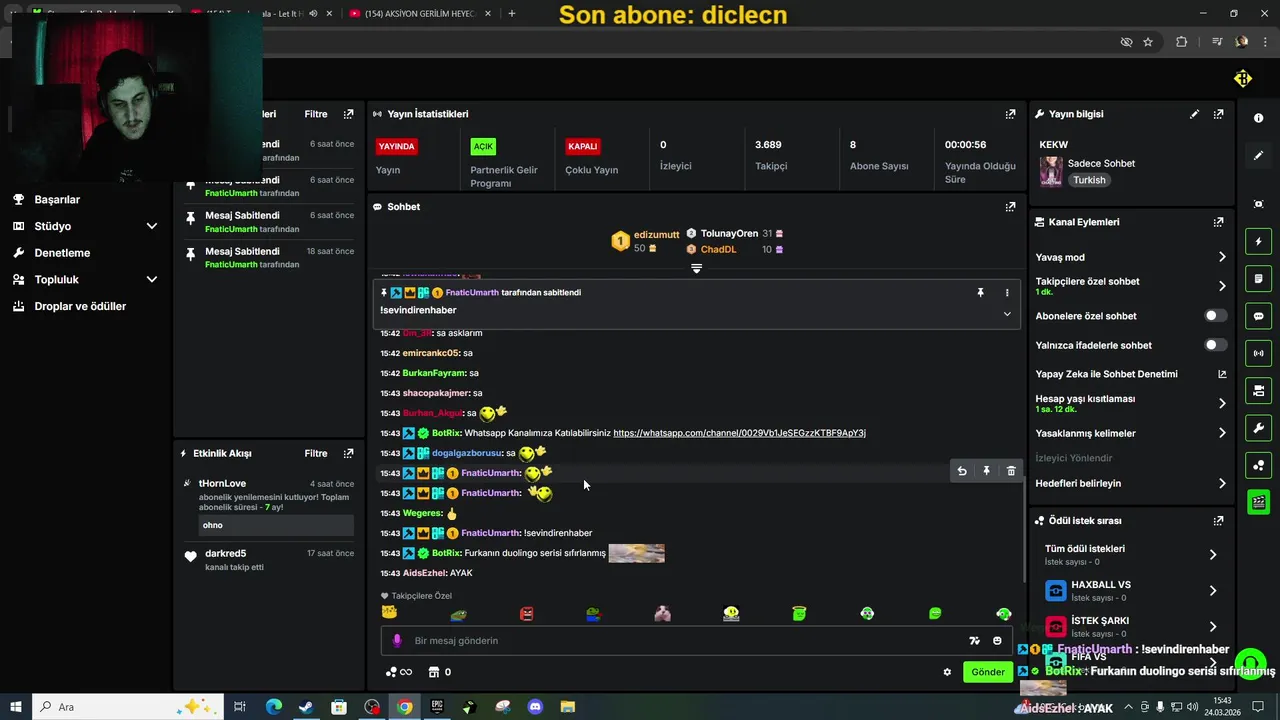The width and height of the screenshot is (1280, 720).
Task: Open the emote picker in chat input
Action: tap(997, 641)
